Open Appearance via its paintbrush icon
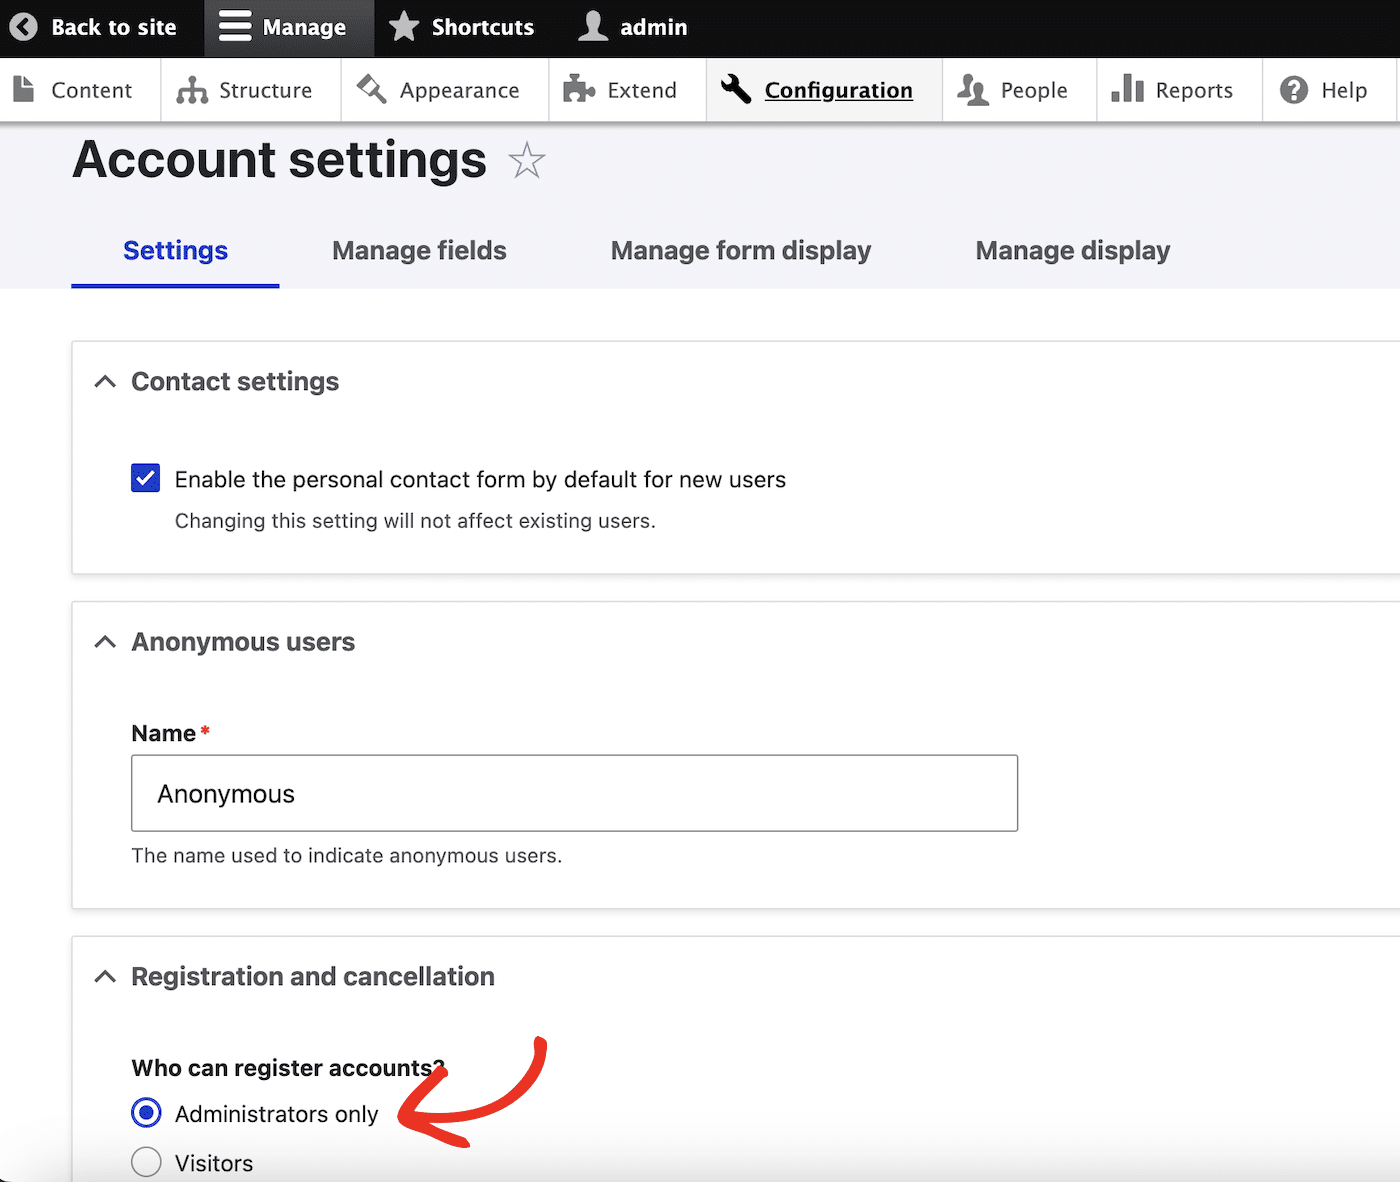1400x1182 pixels. 370,89
